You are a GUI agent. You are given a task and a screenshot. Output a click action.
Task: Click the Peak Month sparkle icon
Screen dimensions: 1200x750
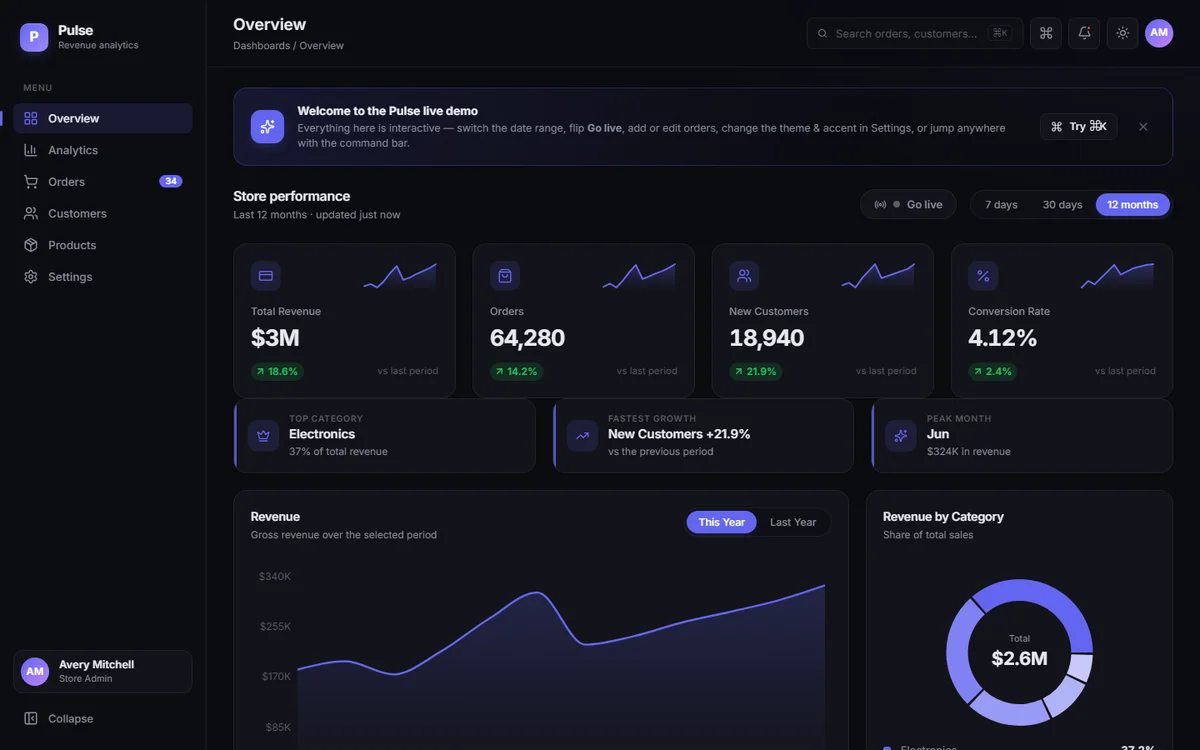click(x=901, y=436)
